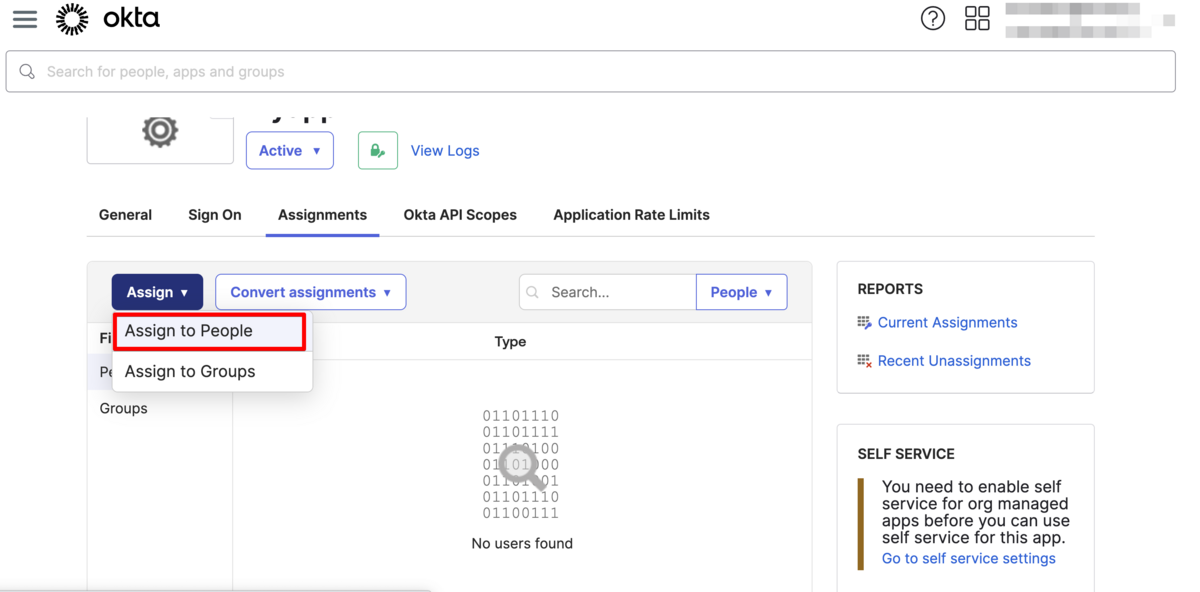1200x592 pixels.
Task: Select the Assignments tab
Action: (x=322, y=215)
